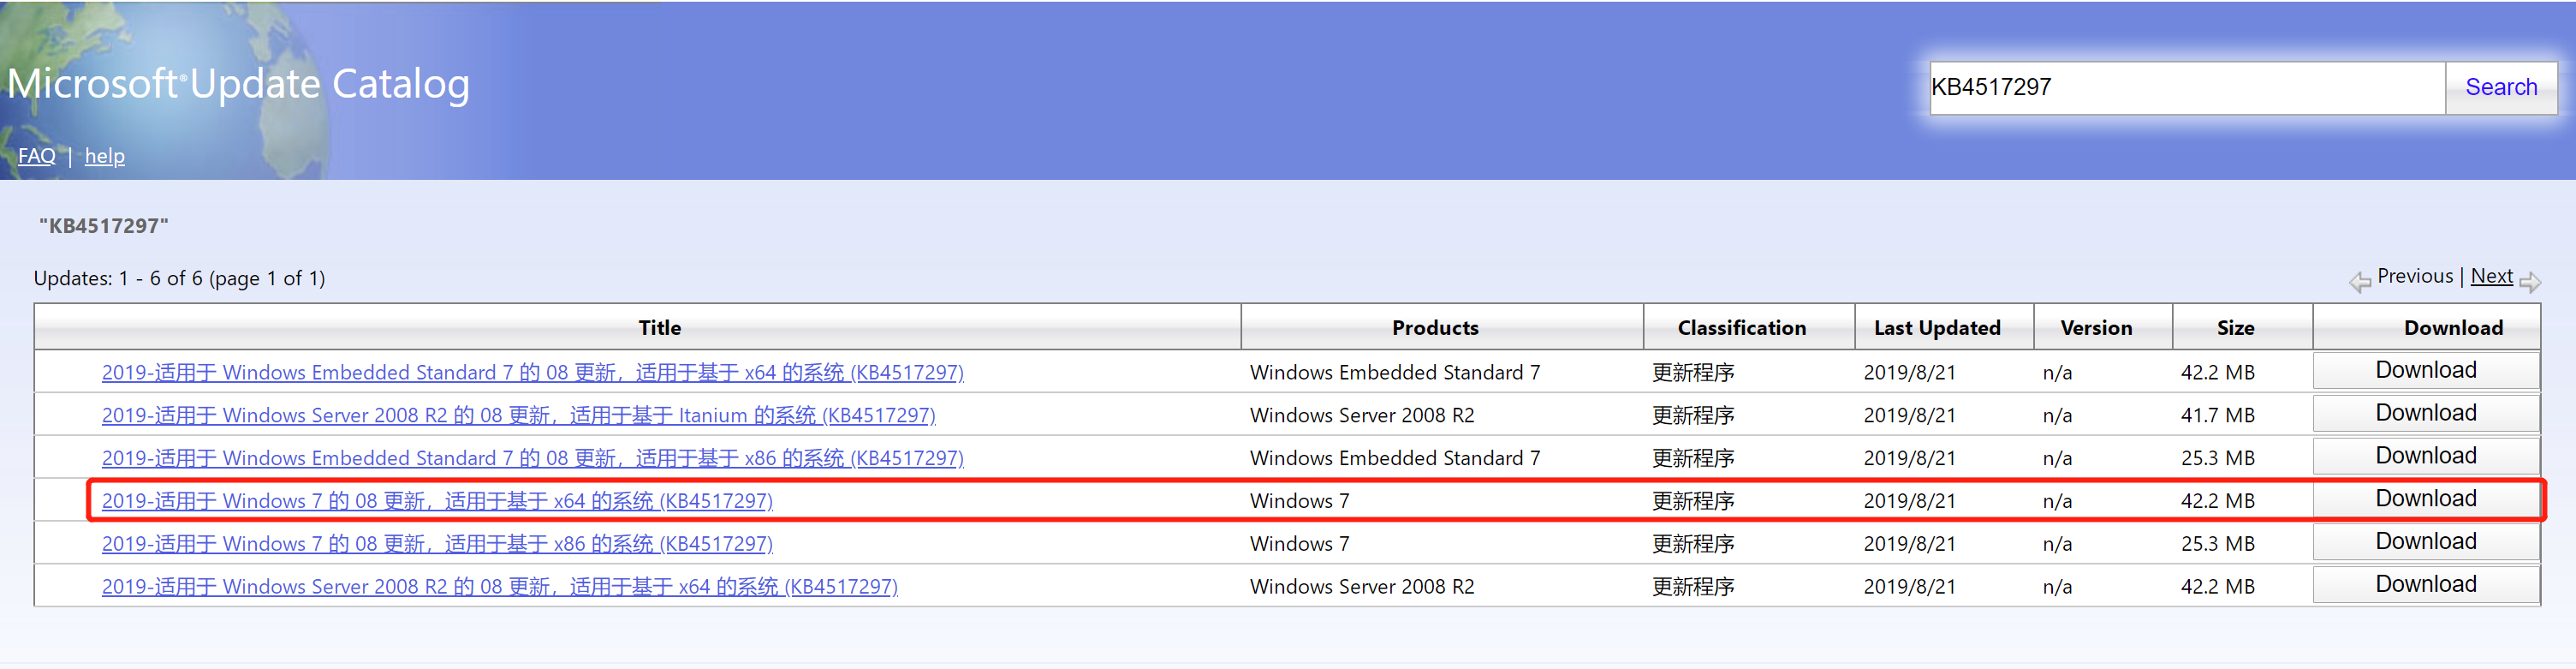Image resolution: width=2576 pixels, height=669 pixels.
Task: Open Windows Embedded Standard 7 x86 title link
Action: tap(532, 457)
